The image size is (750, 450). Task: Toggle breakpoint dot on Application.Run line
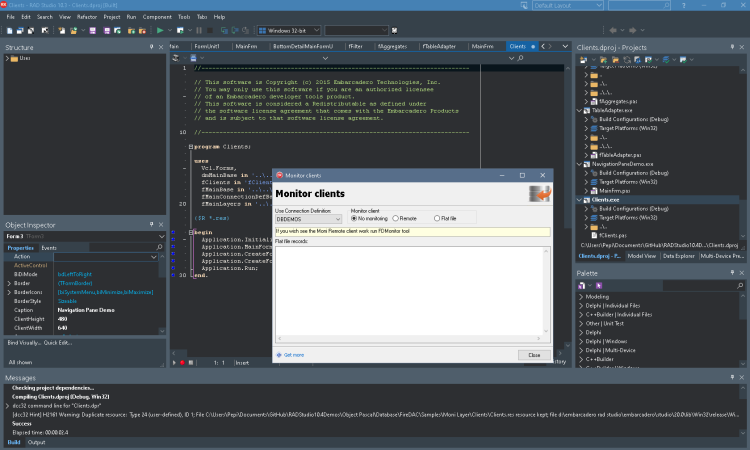tap(173, 268)
